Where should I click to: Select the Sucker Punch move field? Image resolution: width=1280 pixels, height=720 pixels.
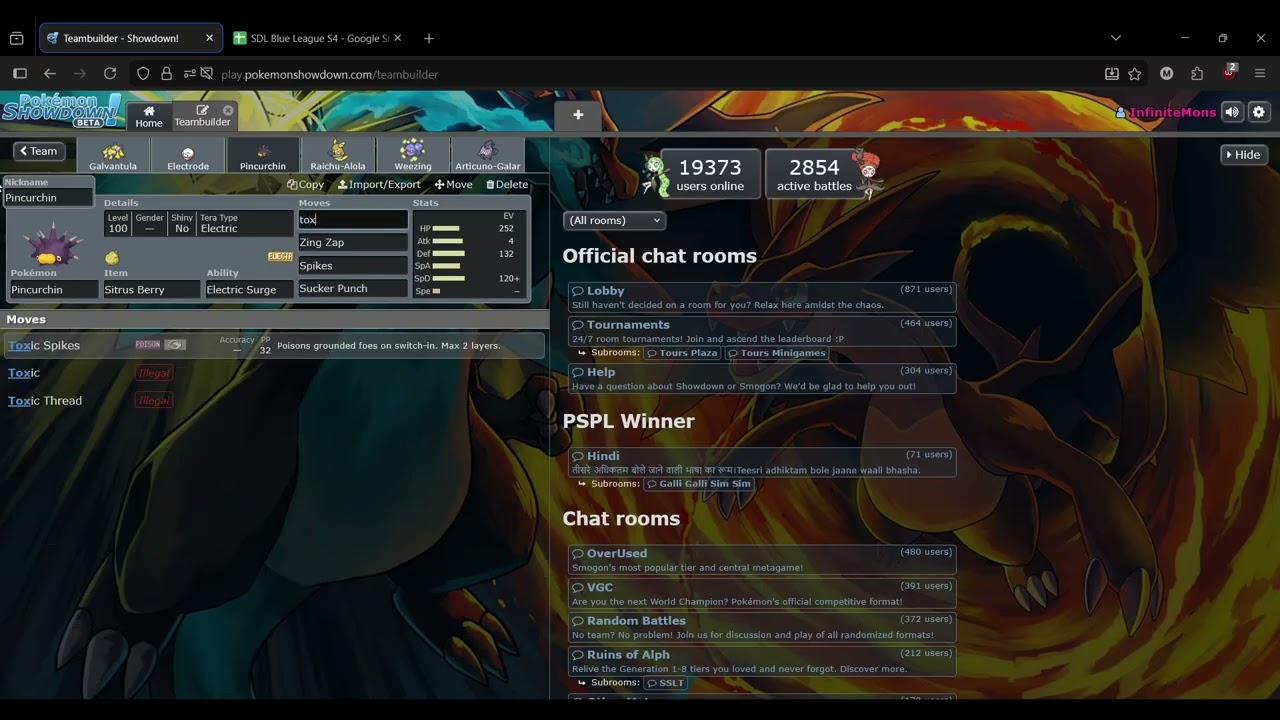353,289
